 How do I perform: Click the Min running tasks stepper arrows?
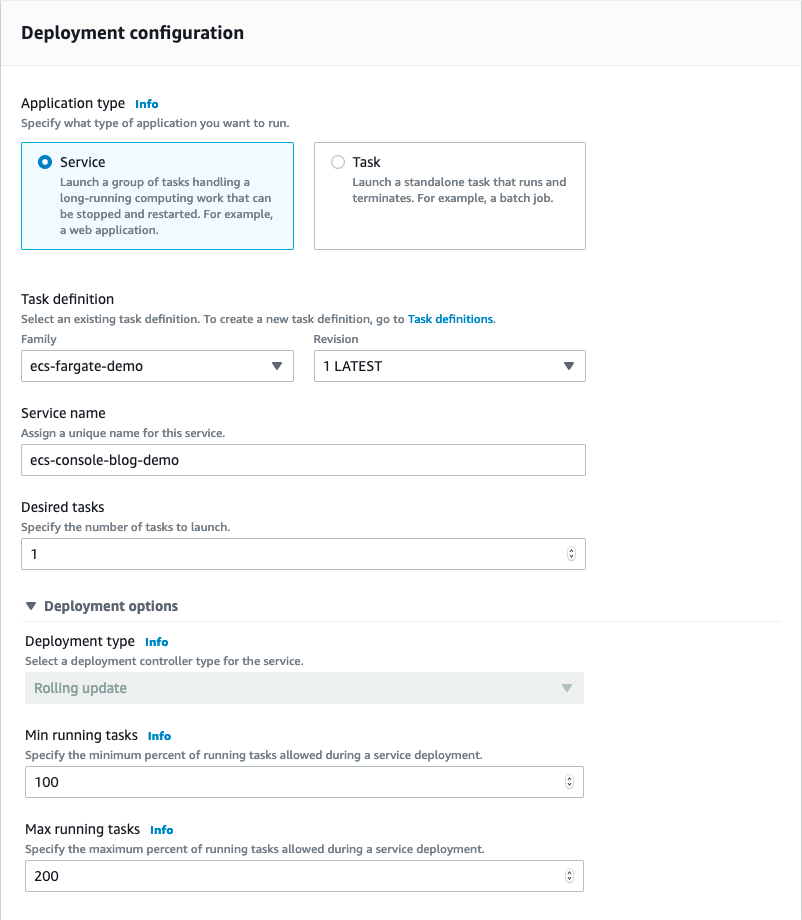coord(570,782)
